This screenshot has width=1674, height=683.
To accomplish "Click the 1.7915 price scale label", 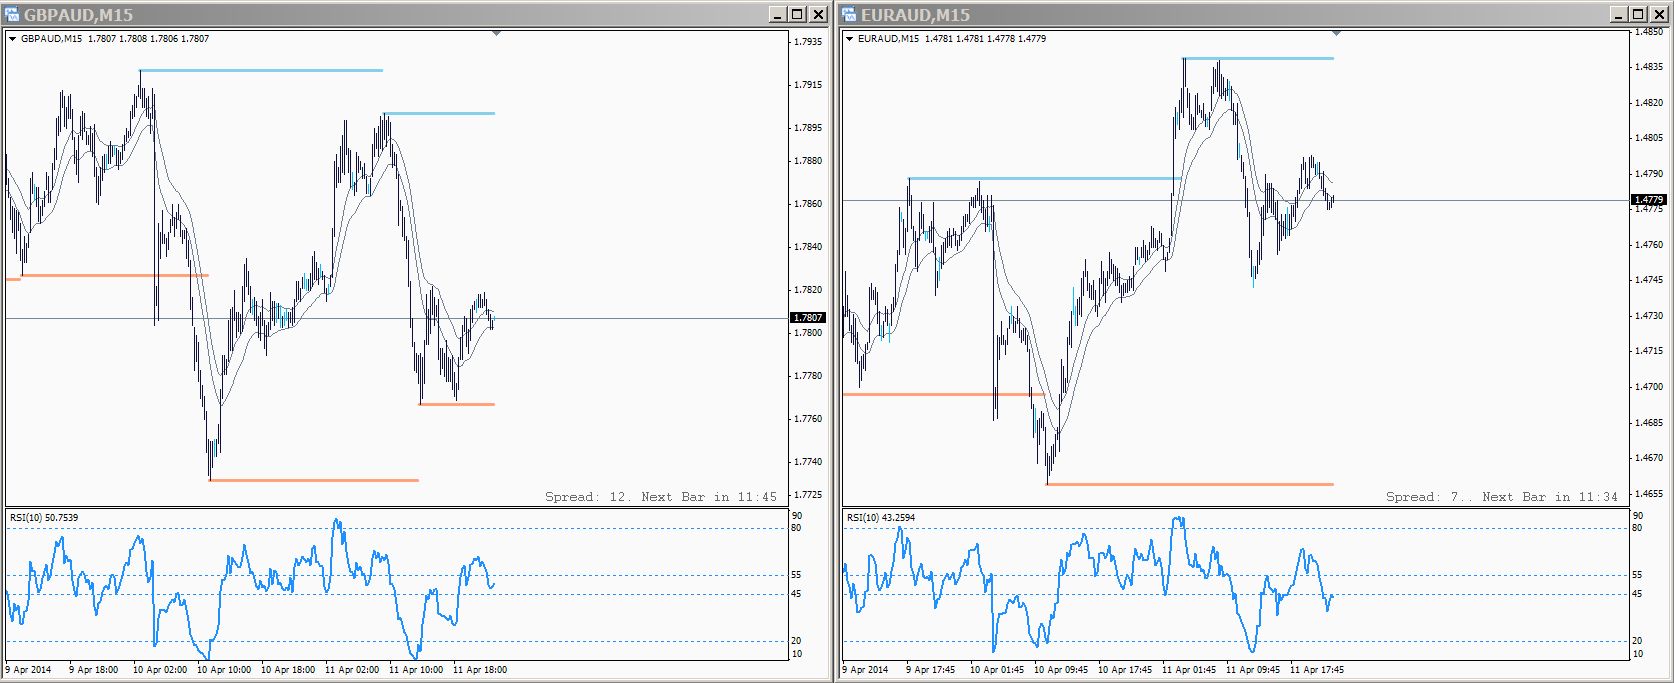I will tap(808, 85).
